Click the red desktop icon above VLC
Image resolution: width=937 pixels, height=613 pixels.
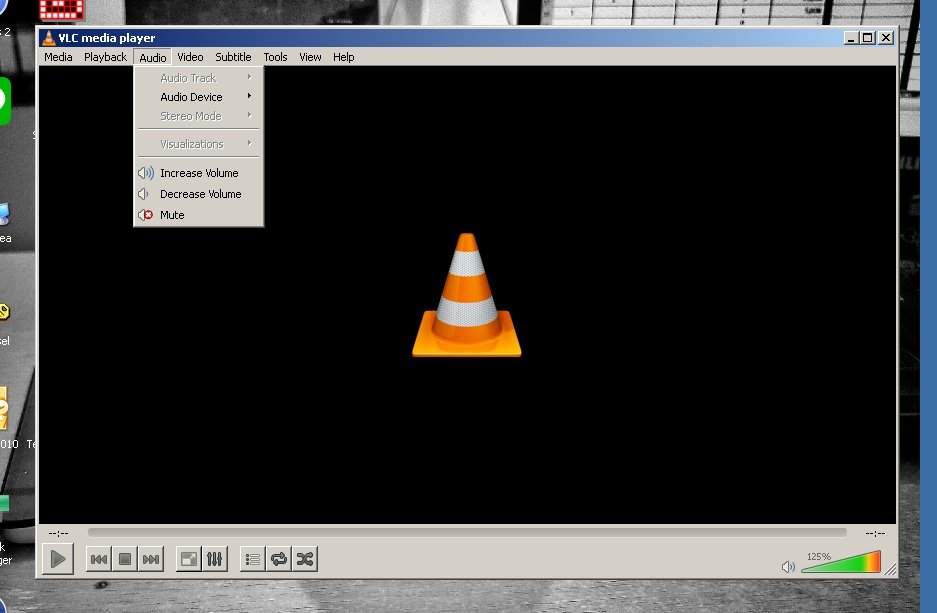click(x=62, y=10)
